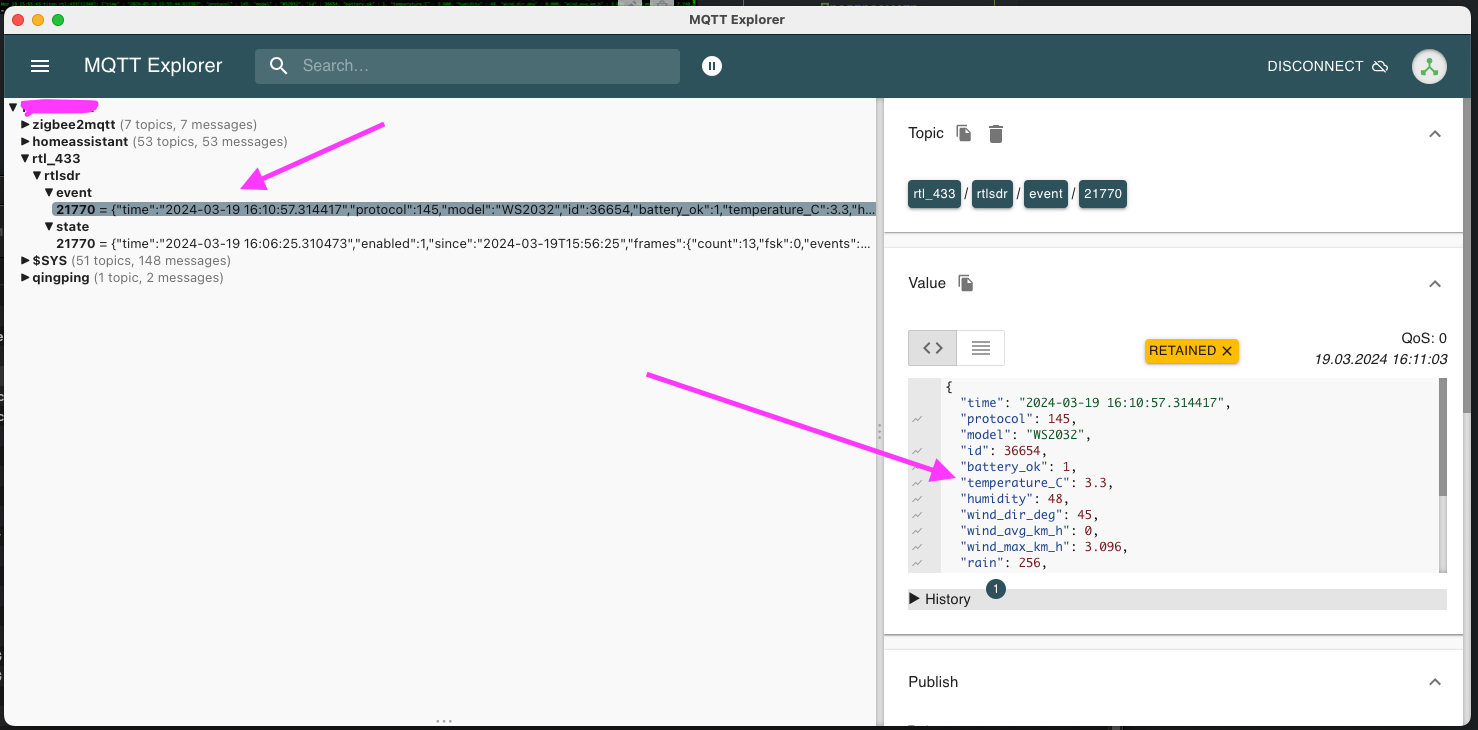Click the "wind_max_km_h": 3.096 line

pyautogui.click(x=1043, y=547)
